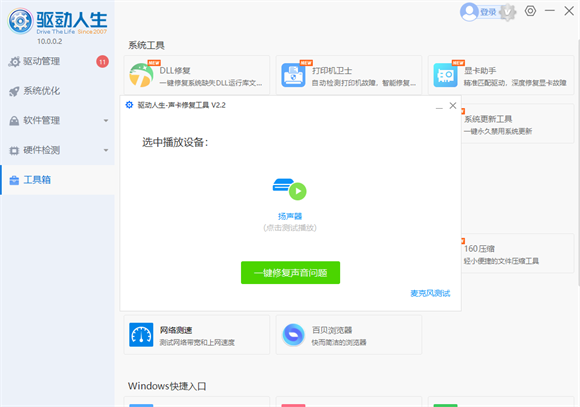
Task: Click the 系统优化 rocket icon
Action: [14, 91]
